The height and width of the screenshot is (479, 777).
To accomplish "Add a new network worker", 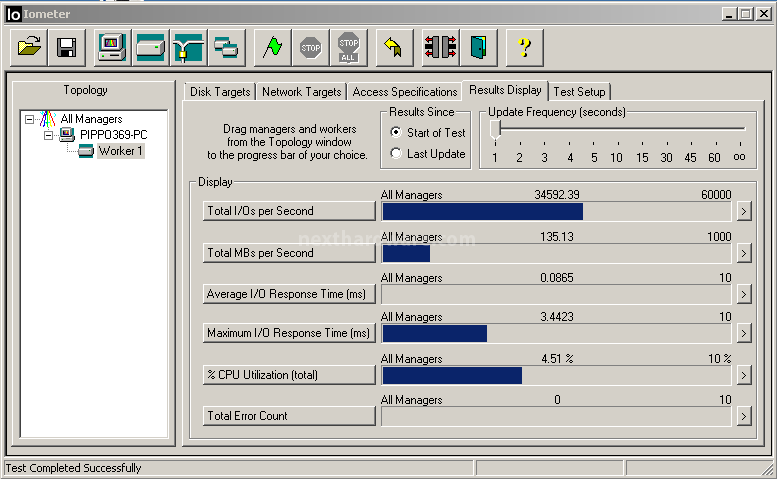I will (x=188, y=48).
